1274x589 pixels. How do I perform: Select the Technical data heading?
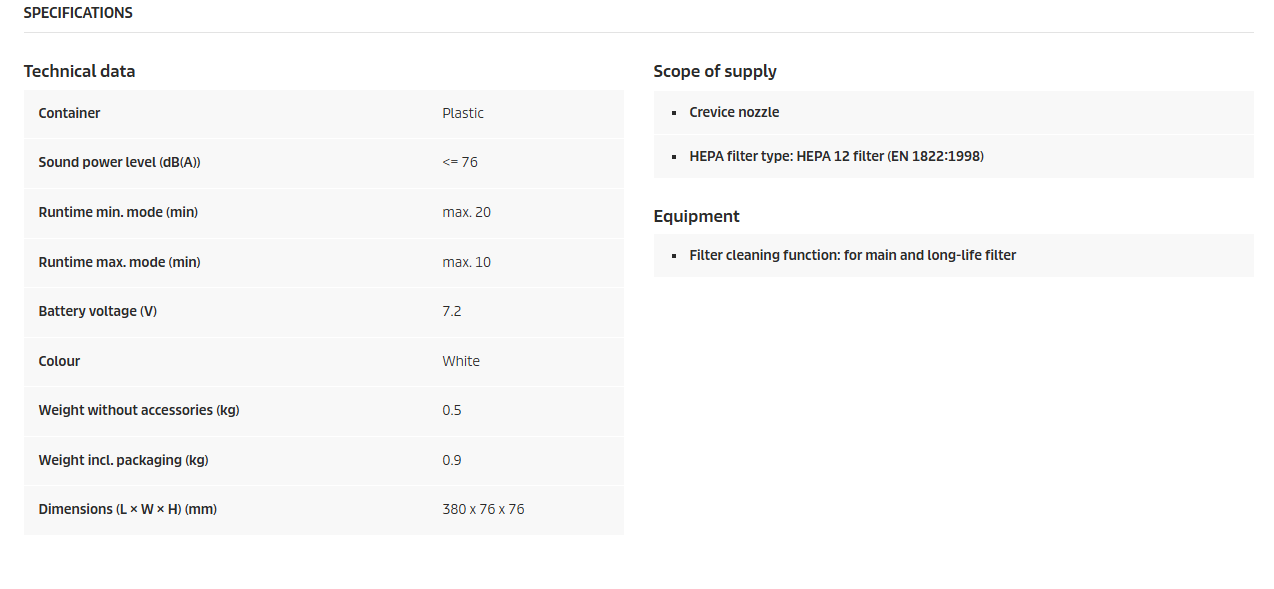coord(79,71)
